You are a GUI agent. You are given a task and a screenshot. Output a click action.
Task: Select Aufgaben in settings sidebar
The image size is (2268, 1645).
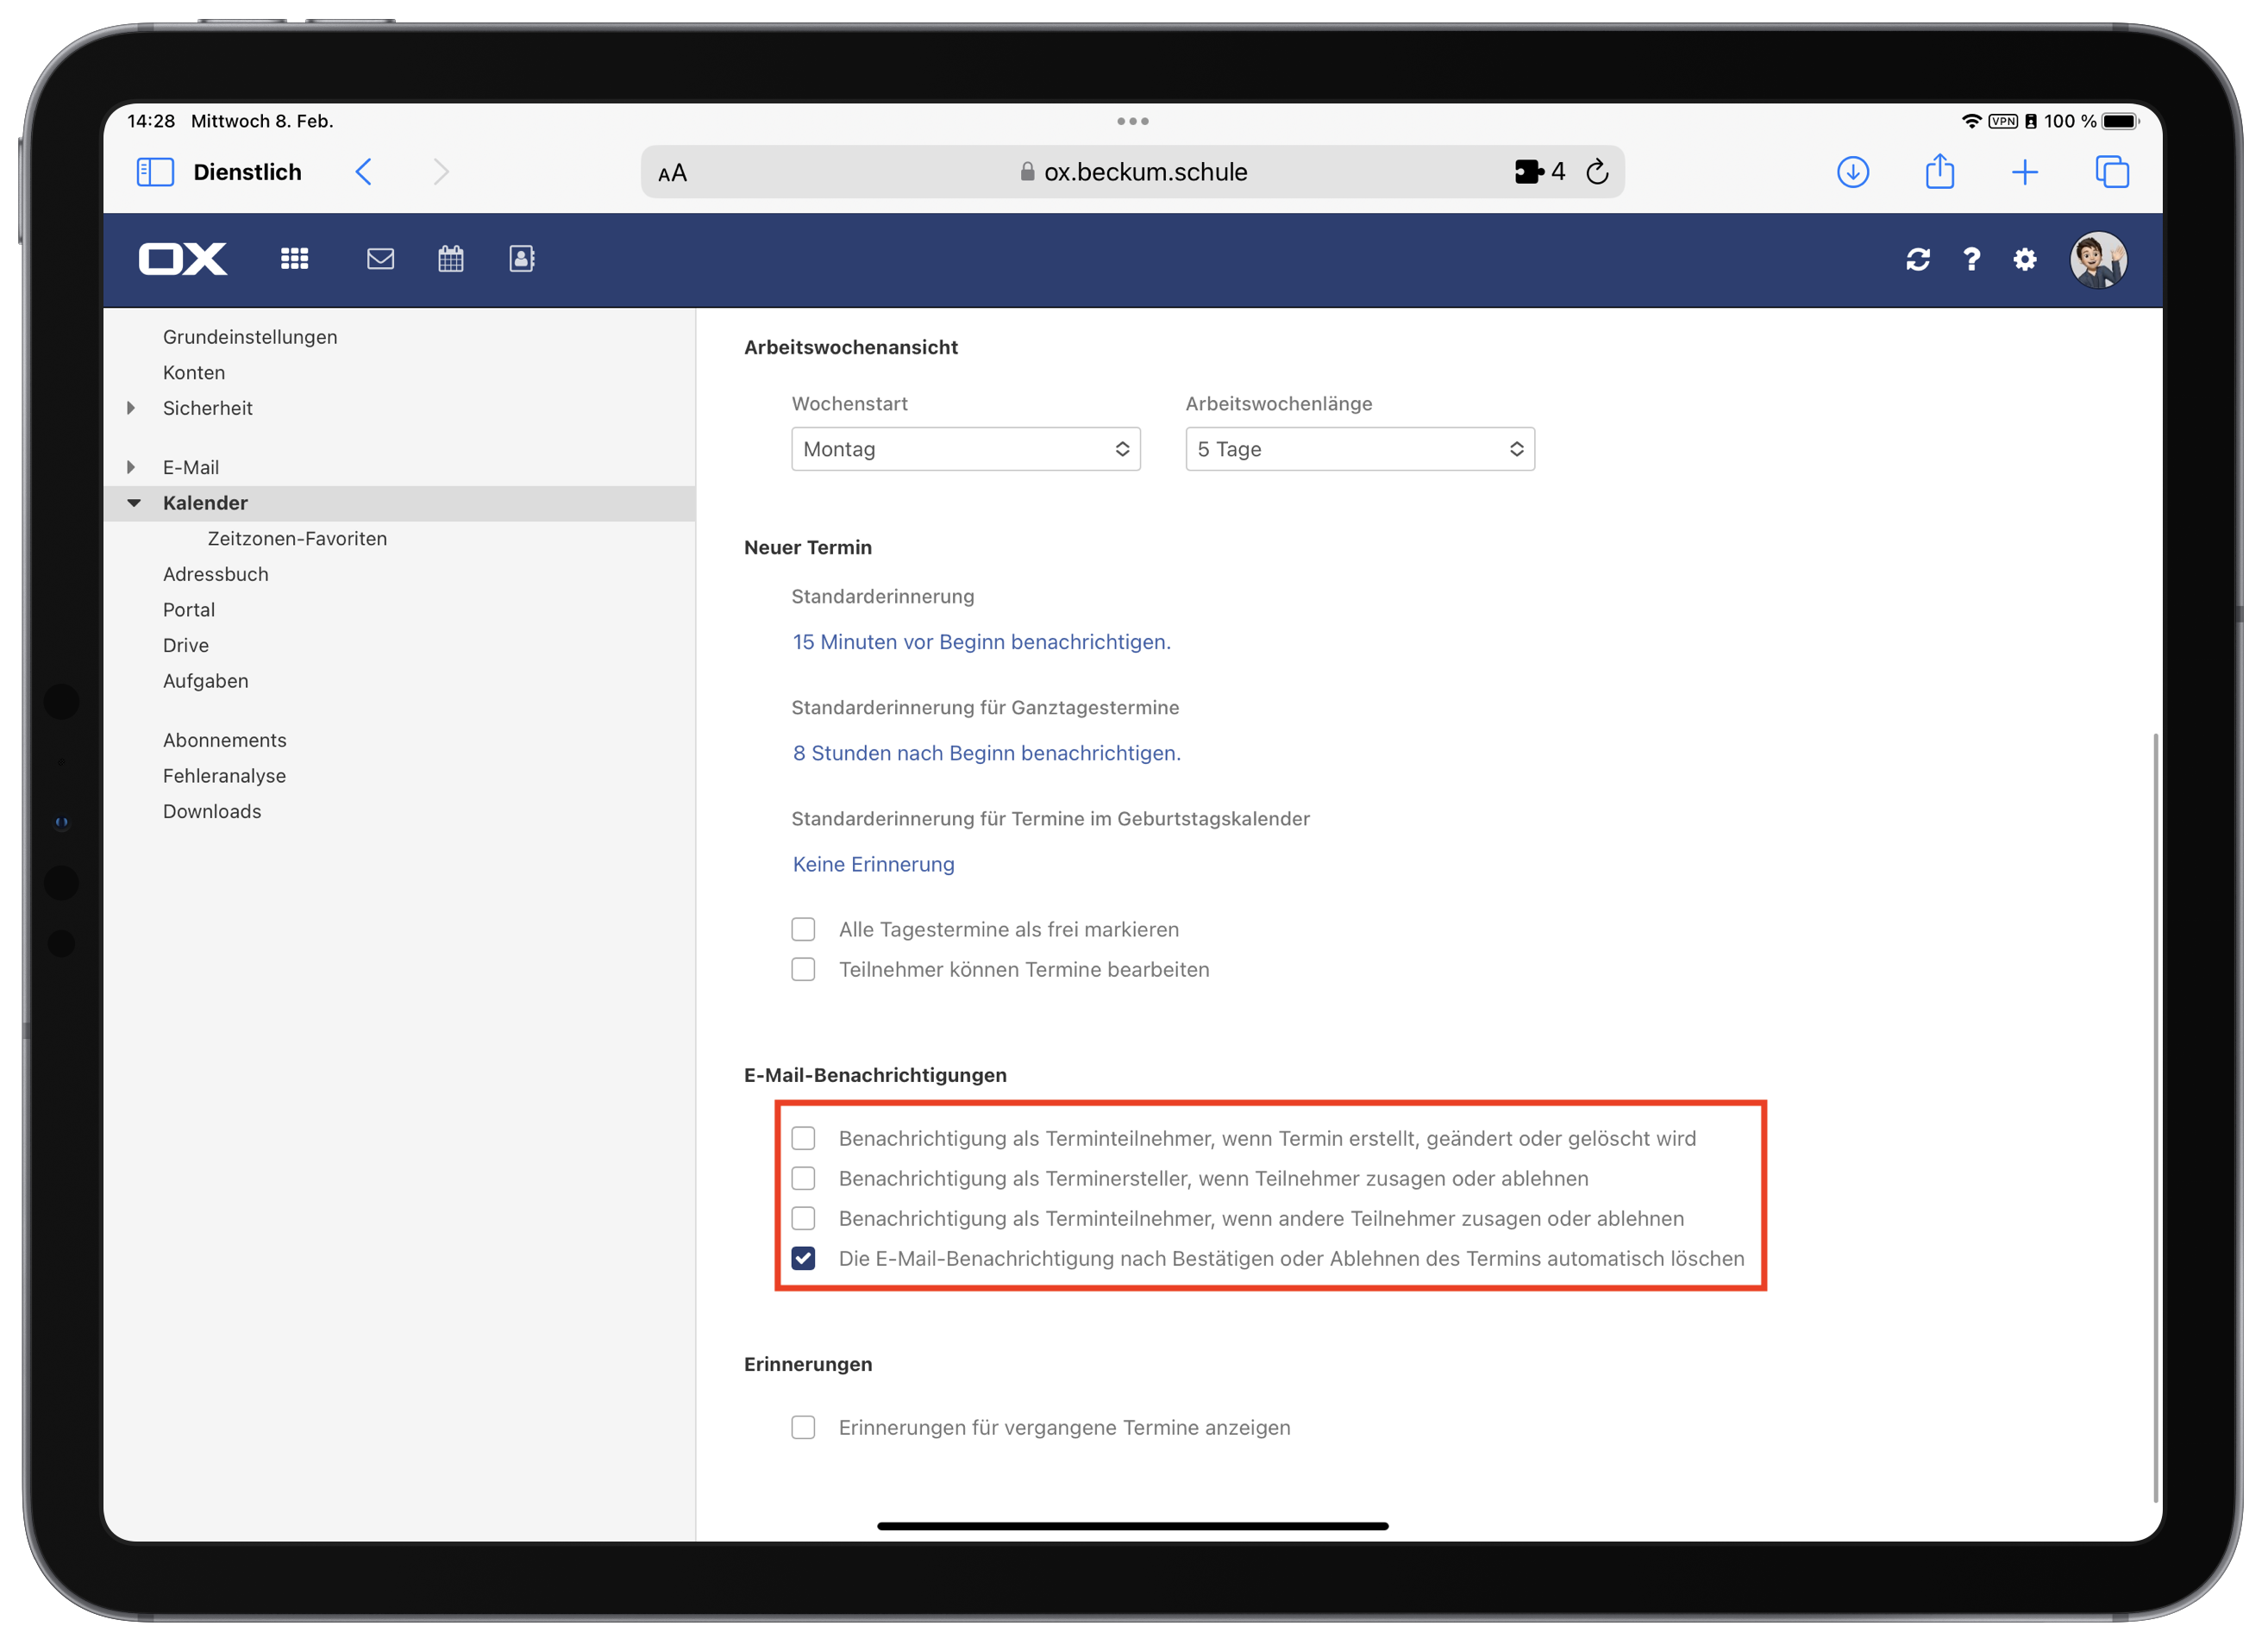pyautogui.click(x=206, y=681)
